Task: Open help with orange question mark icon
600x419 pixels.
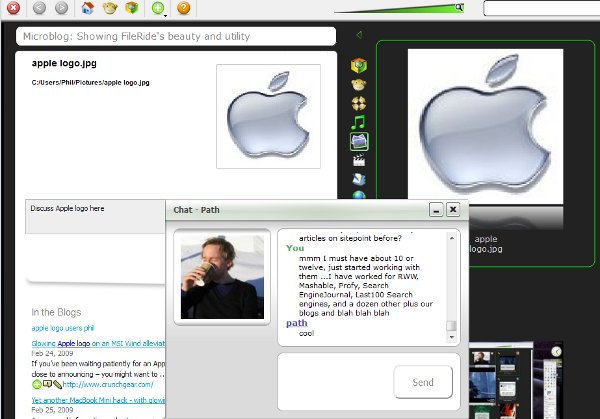Action: point(184,8)
